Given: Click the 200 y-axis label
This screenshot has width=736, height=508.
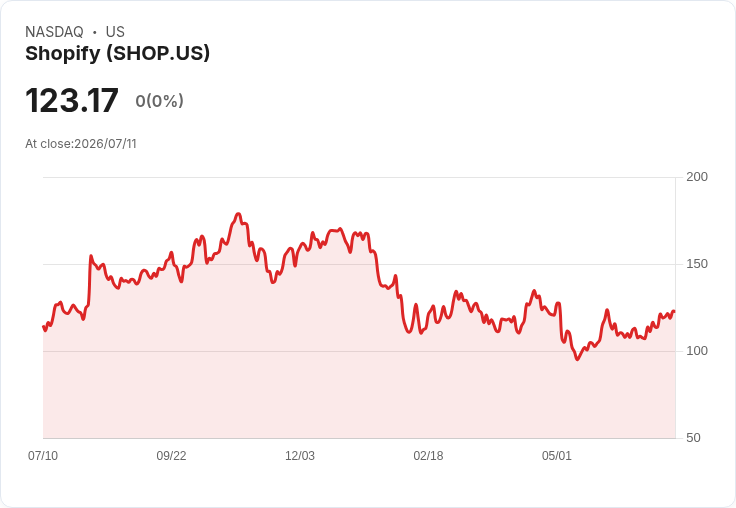Looking at the screenshot, I should (x=697, y=177).
